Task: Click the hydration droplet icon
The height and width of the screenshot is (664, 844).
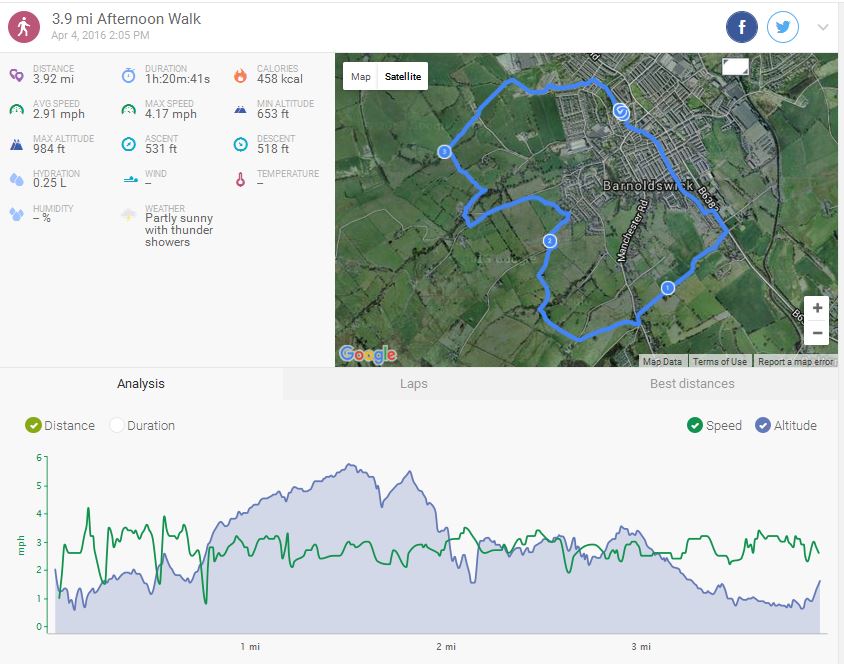Action: (17, 179)
